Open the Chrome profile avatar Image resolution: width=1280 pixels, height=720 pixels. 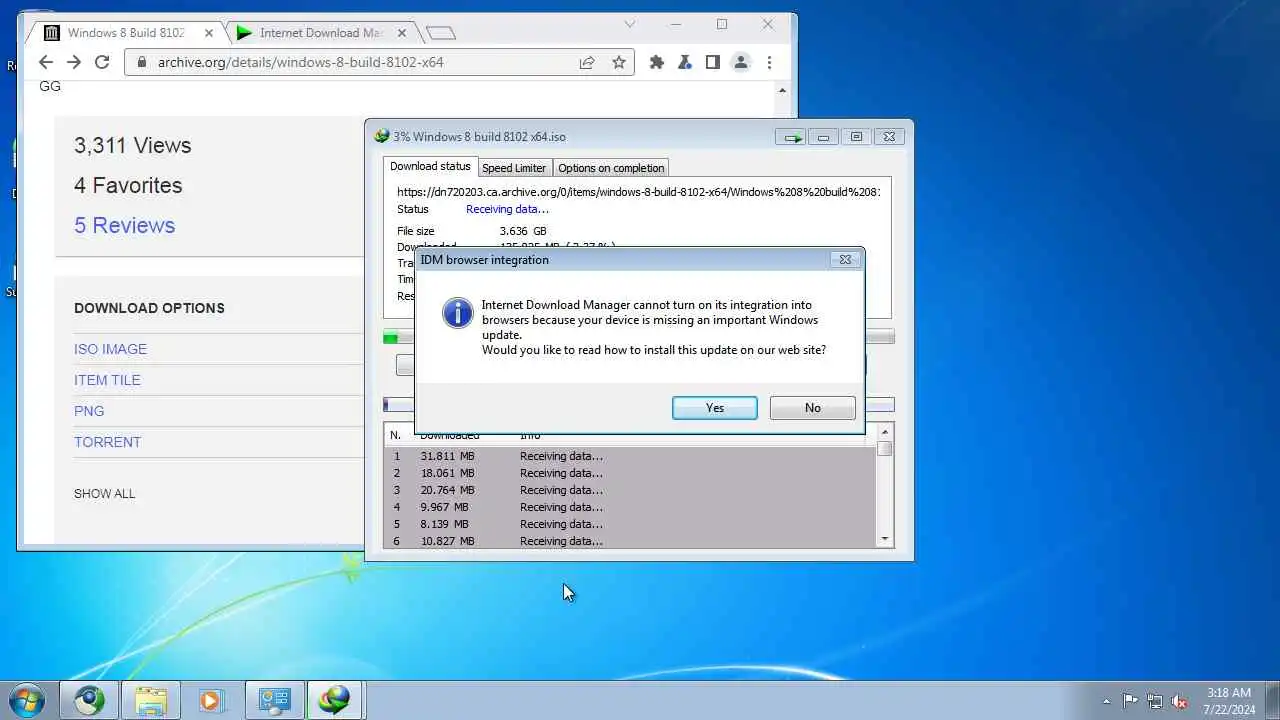741,62
